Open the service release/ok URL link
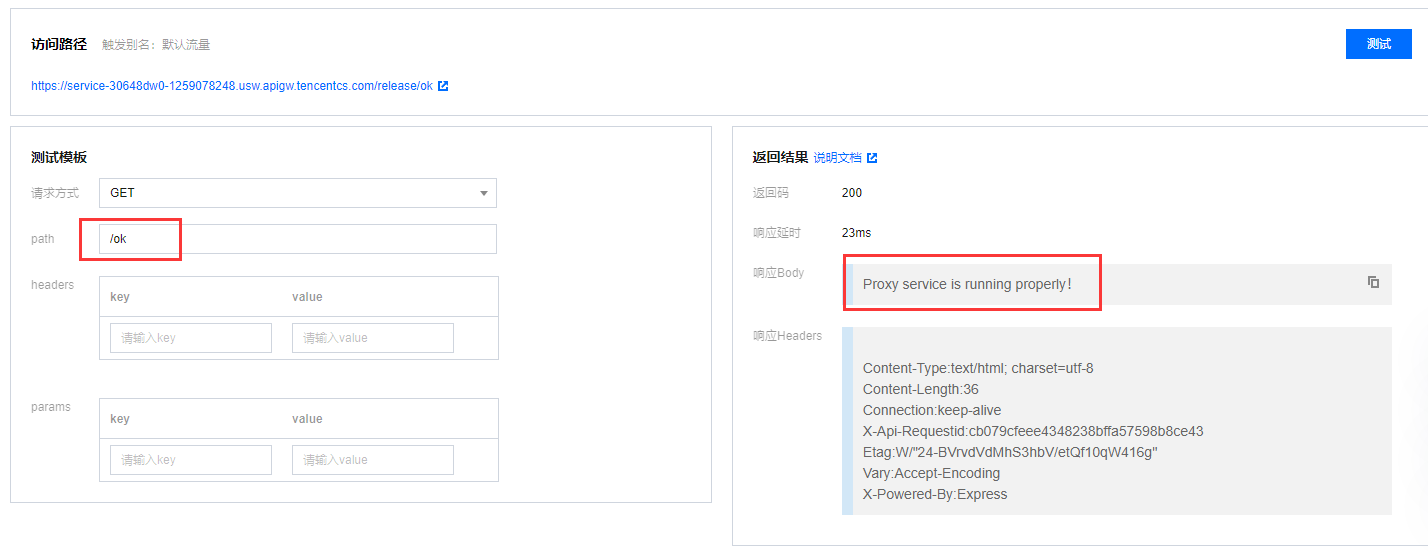This screenshot has height=553, width=1428. (x=232, y=86)
